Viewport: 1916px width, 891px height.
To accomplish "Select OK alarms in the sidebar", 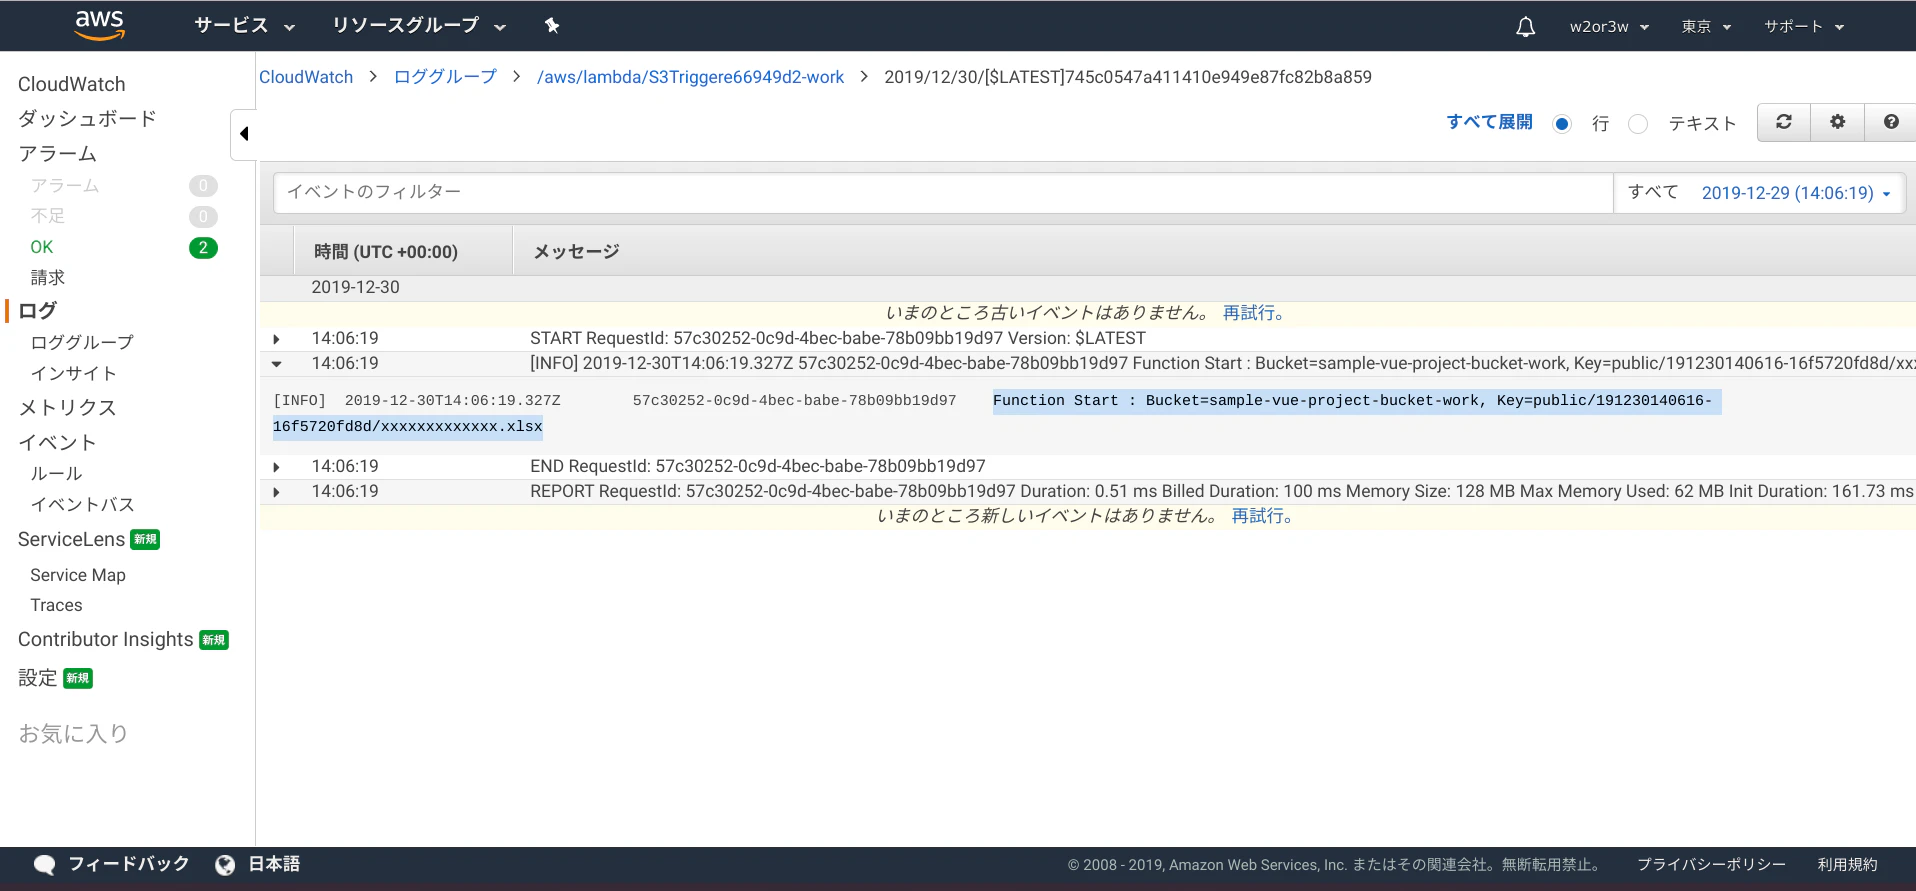I will [x=42, y=247].
